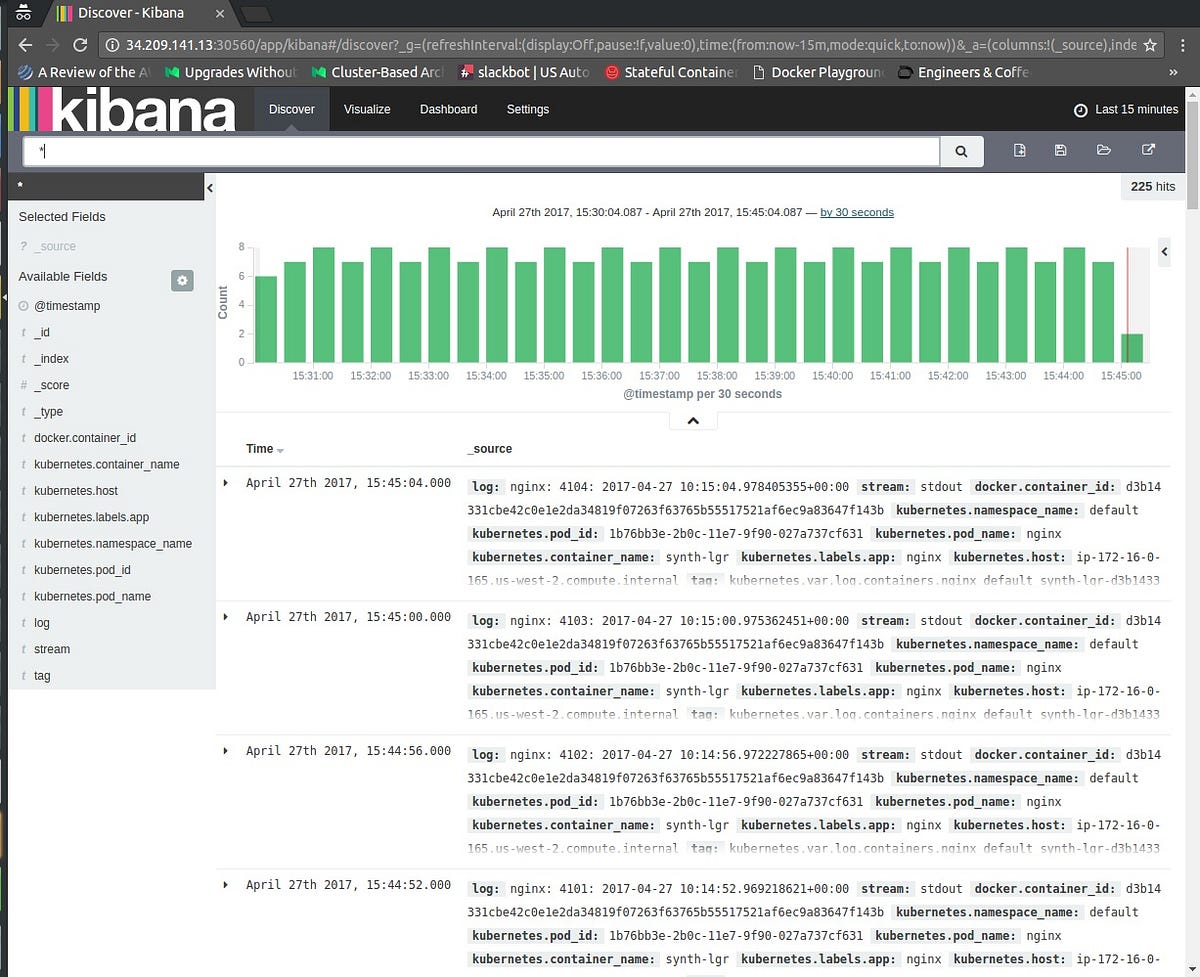
Task: Click the bookmark star in the address bar
Action: pyautogui.click(x=1152, y=44)
